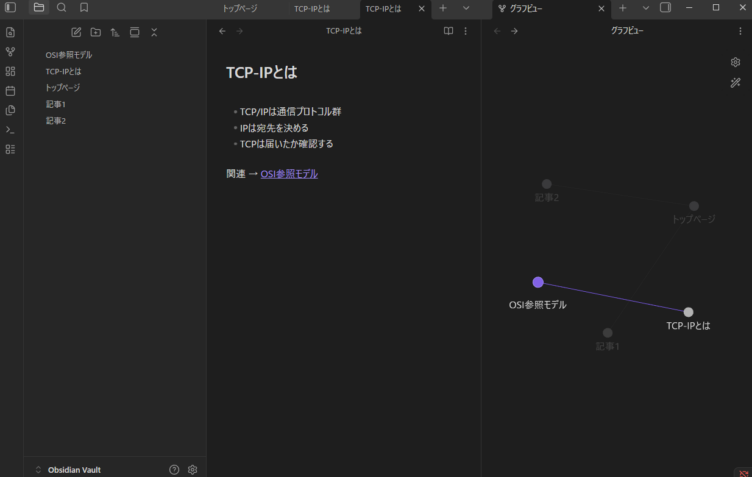Open the bookmarks panel icon
This screenshot has width=752, height=477.
84,8
